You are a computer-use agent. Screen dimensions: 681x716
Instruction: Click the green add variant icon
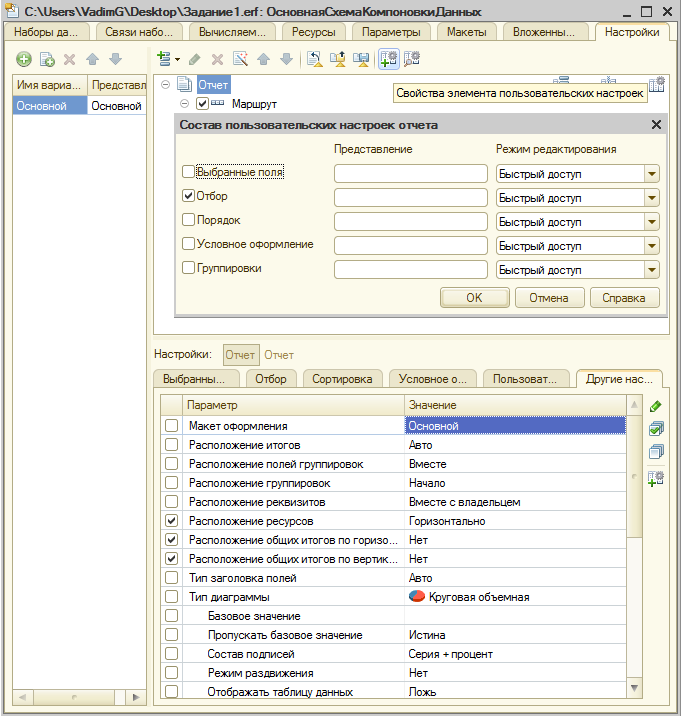(x=23, y=60)
